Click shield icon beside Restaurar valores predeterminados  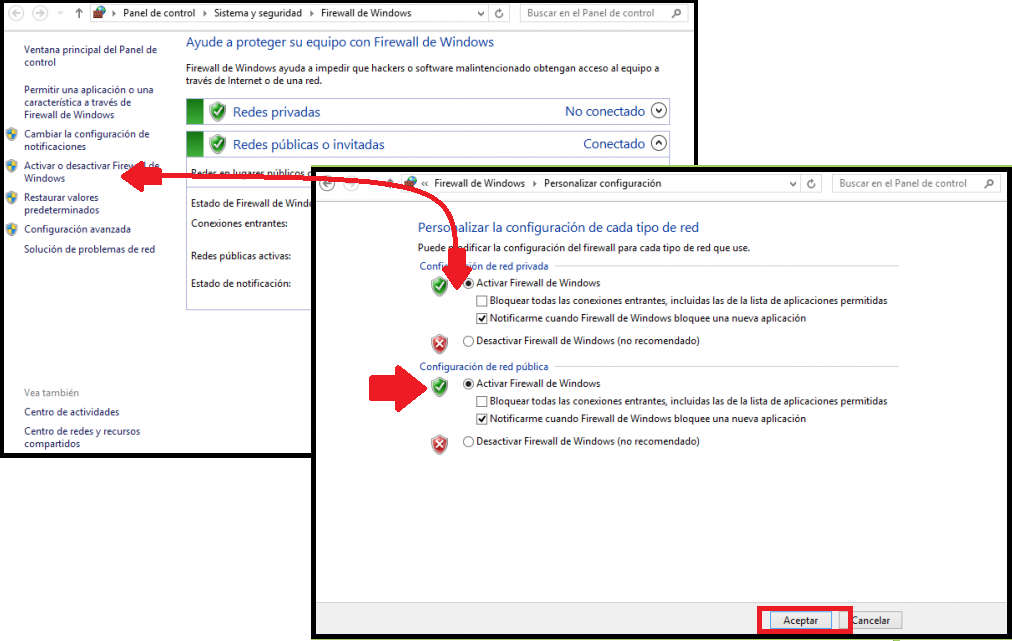(12, 198)
